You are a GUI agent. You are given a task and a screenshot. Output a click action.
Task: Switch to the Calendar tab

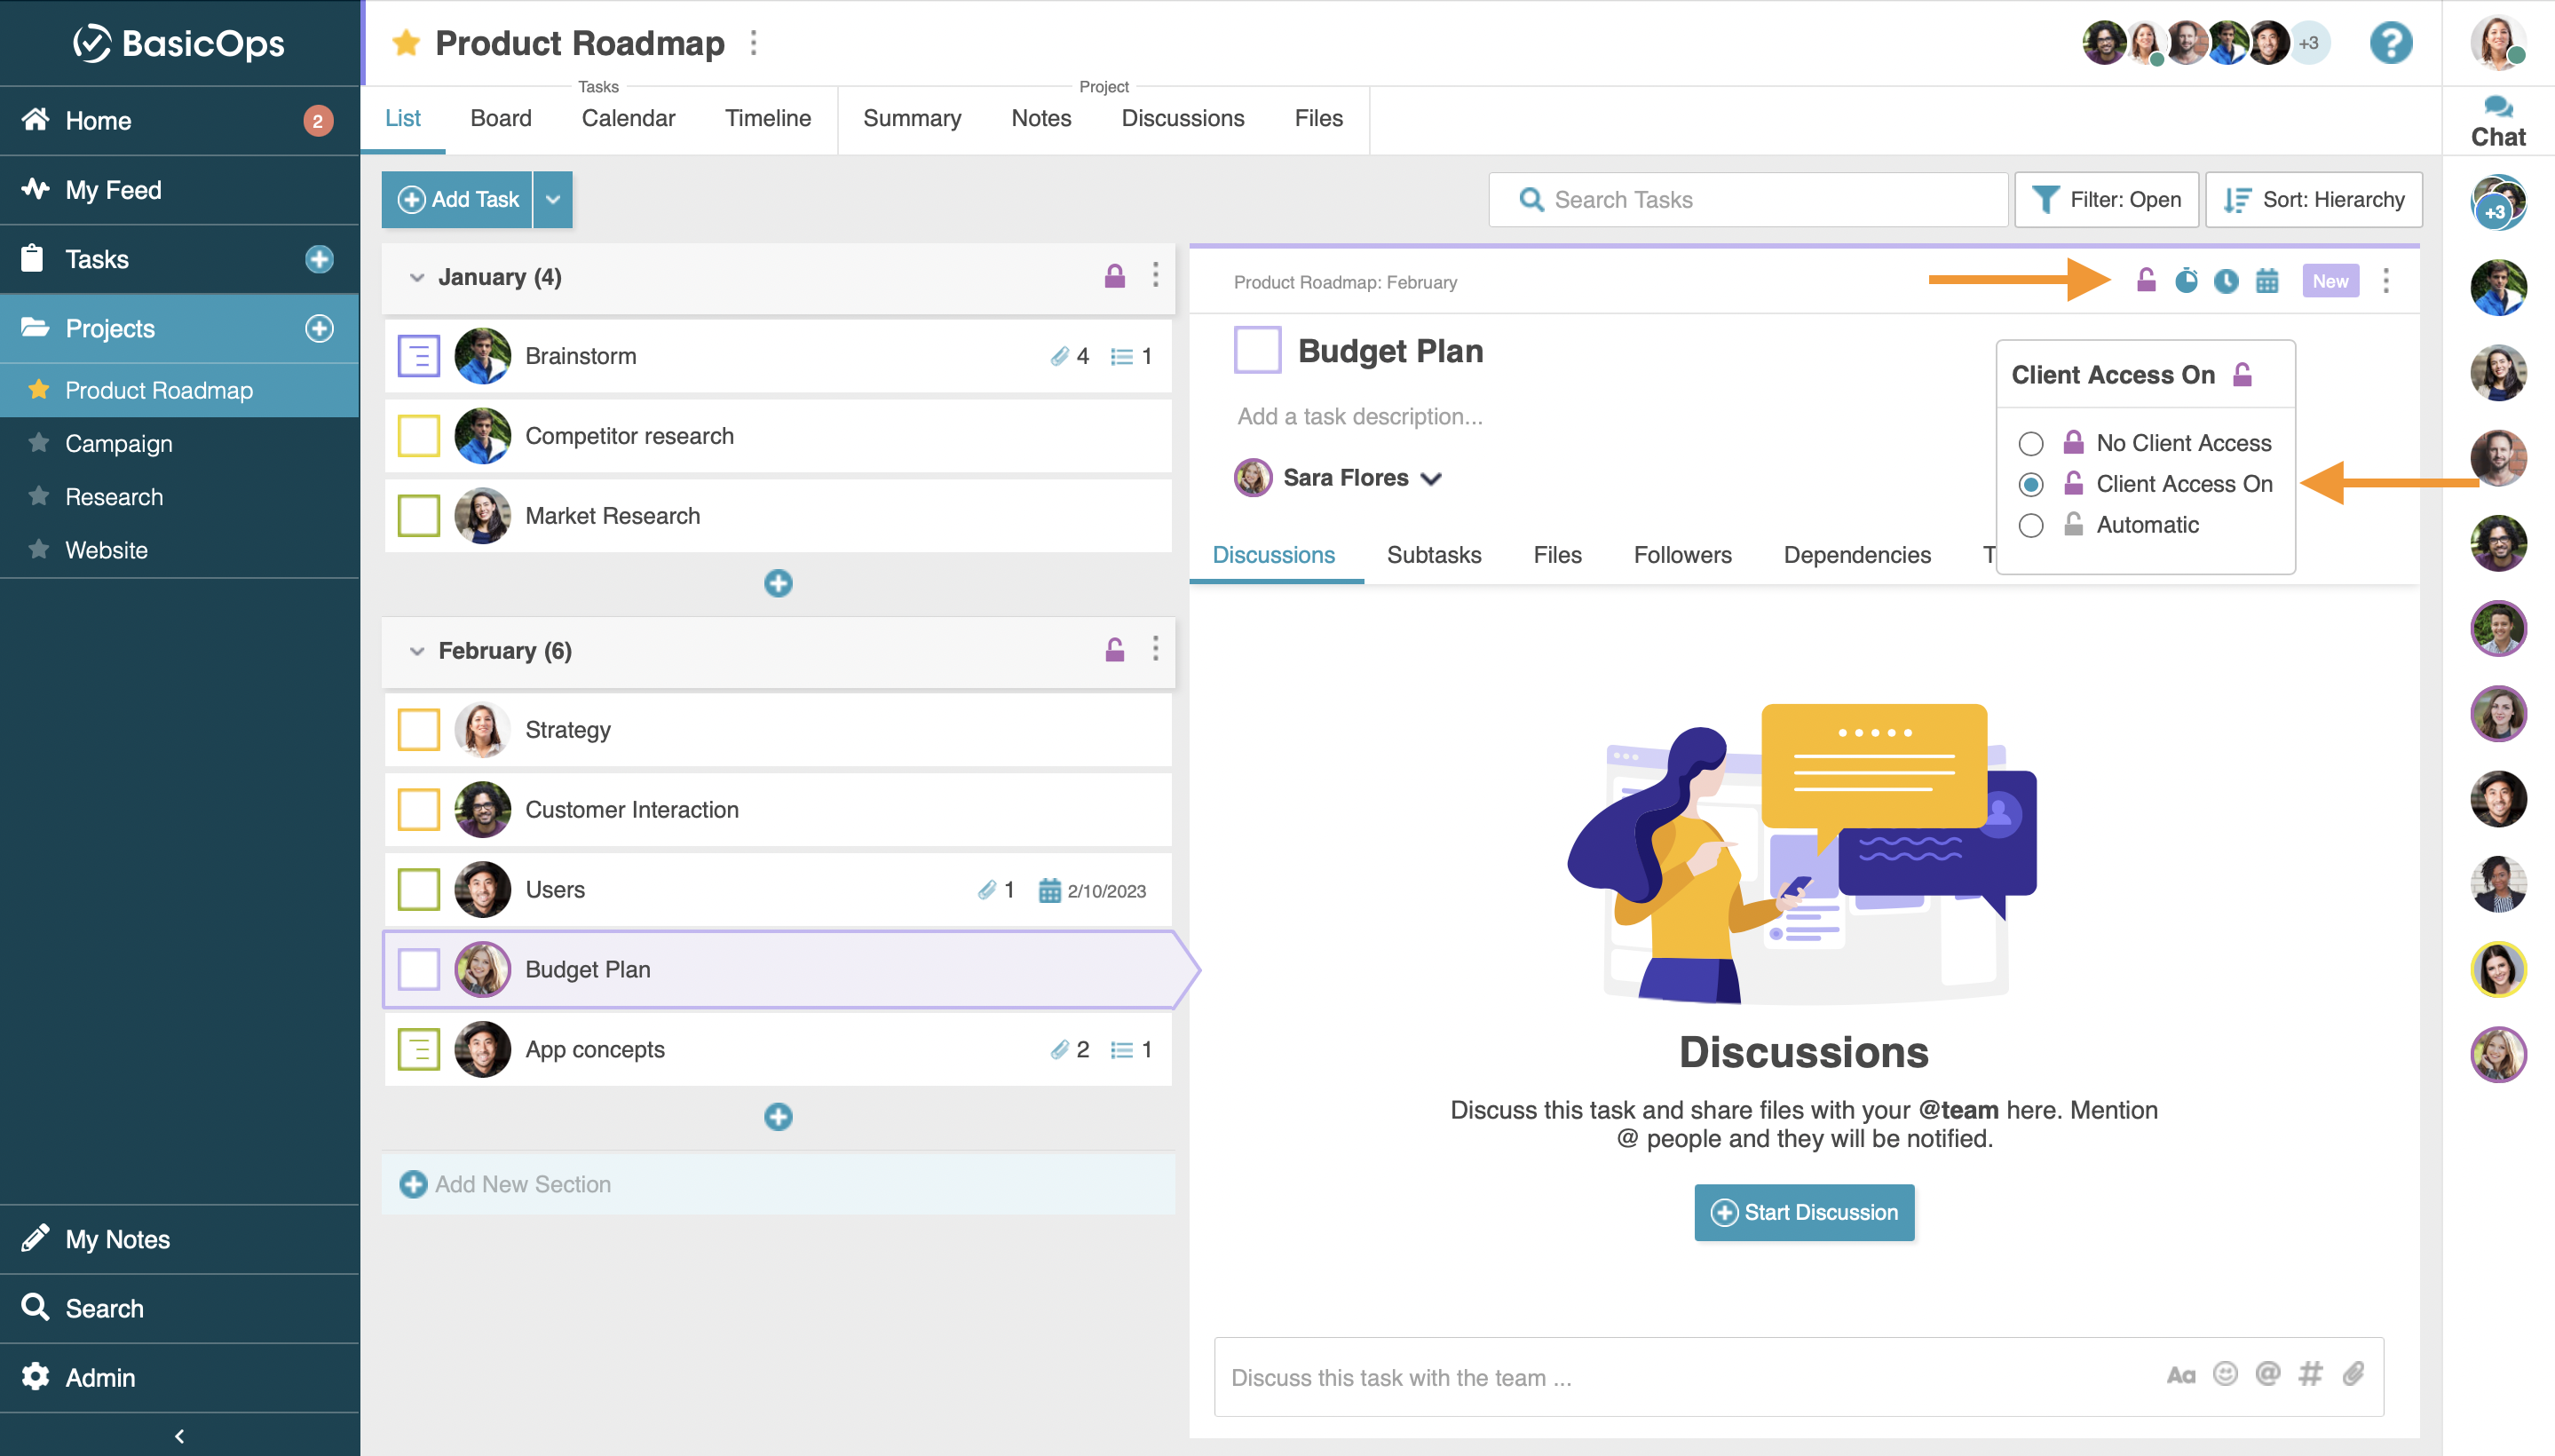click(x=628, y=118)
